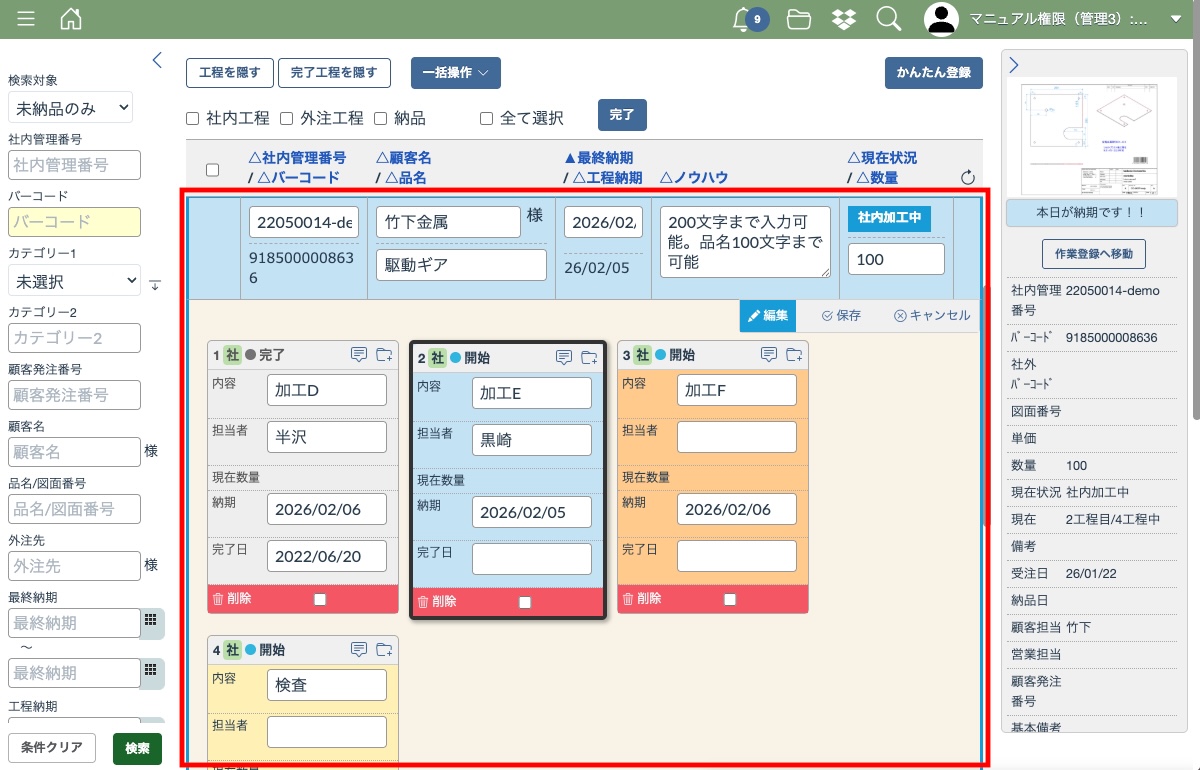Enable the 社内工程 checkbox
Viewport: 1200px width, 770px height.
193,119
